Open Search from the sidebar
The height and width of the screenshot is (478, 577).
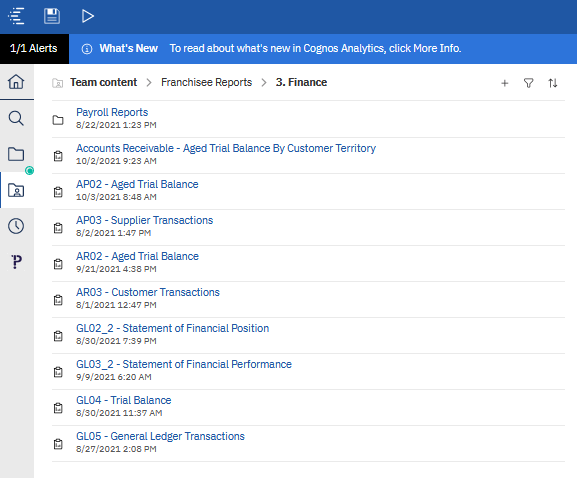pos(16,118)
